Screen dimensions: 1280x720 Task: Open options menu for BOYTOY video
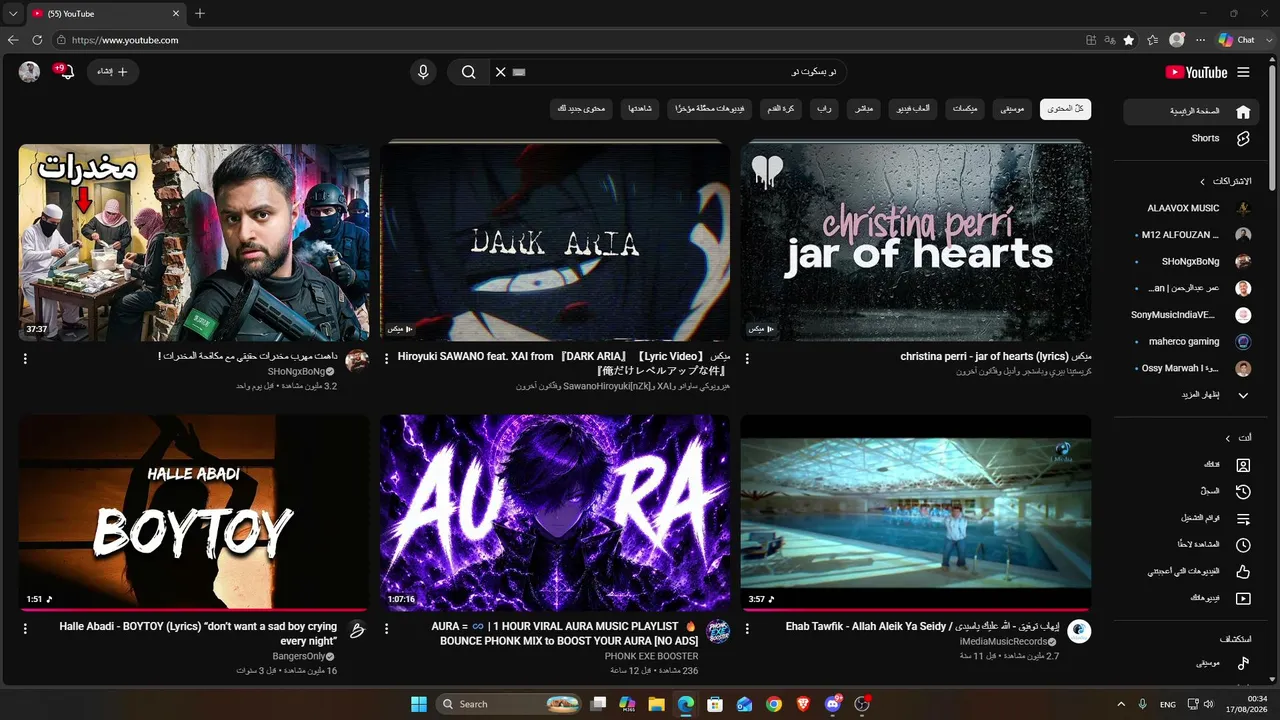25,628
